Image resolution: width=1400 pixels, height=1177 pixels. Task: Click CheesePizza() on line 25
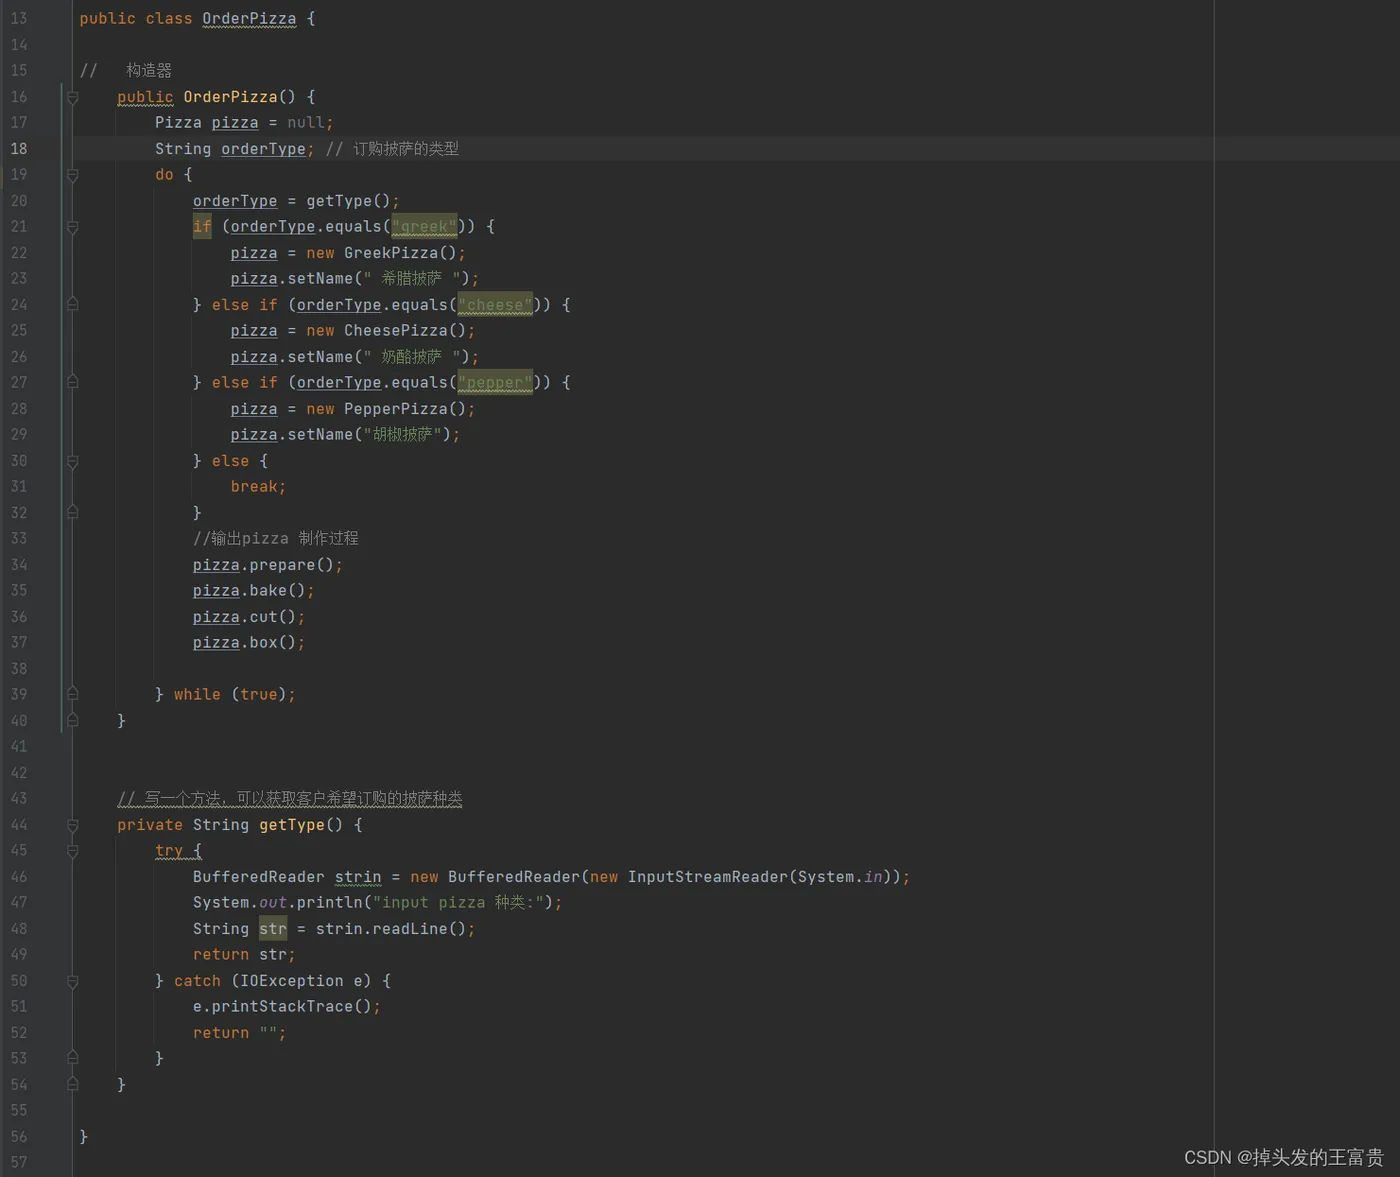[405, 331]
